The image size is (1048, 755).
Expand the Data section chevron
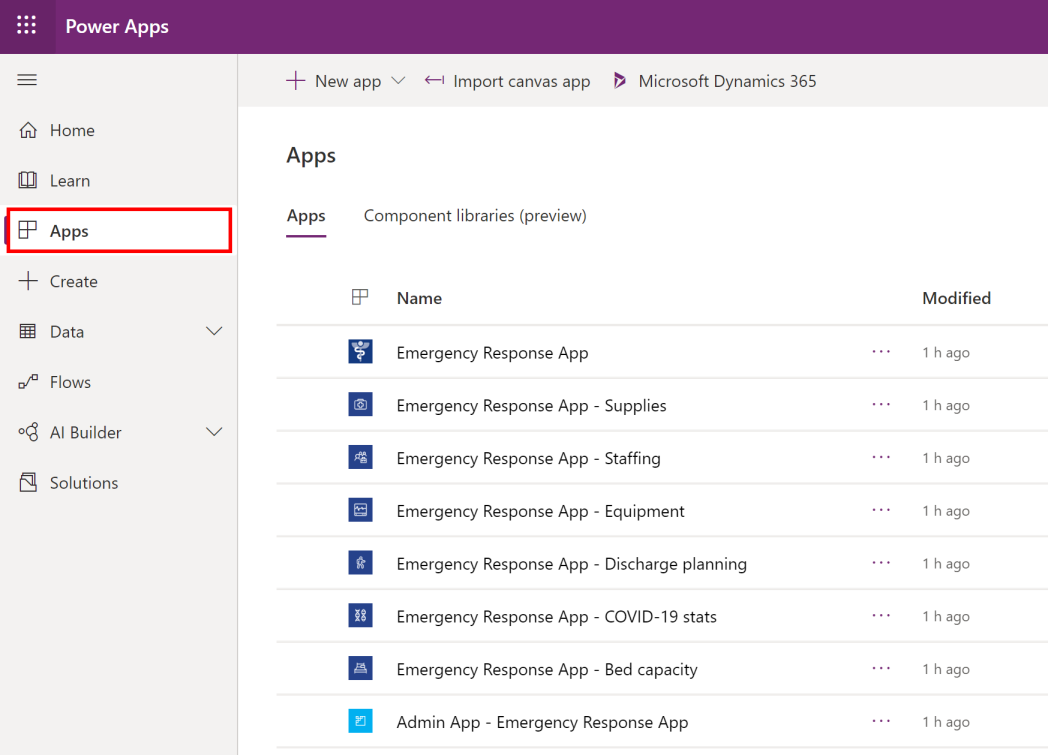[x=214, y=331]
